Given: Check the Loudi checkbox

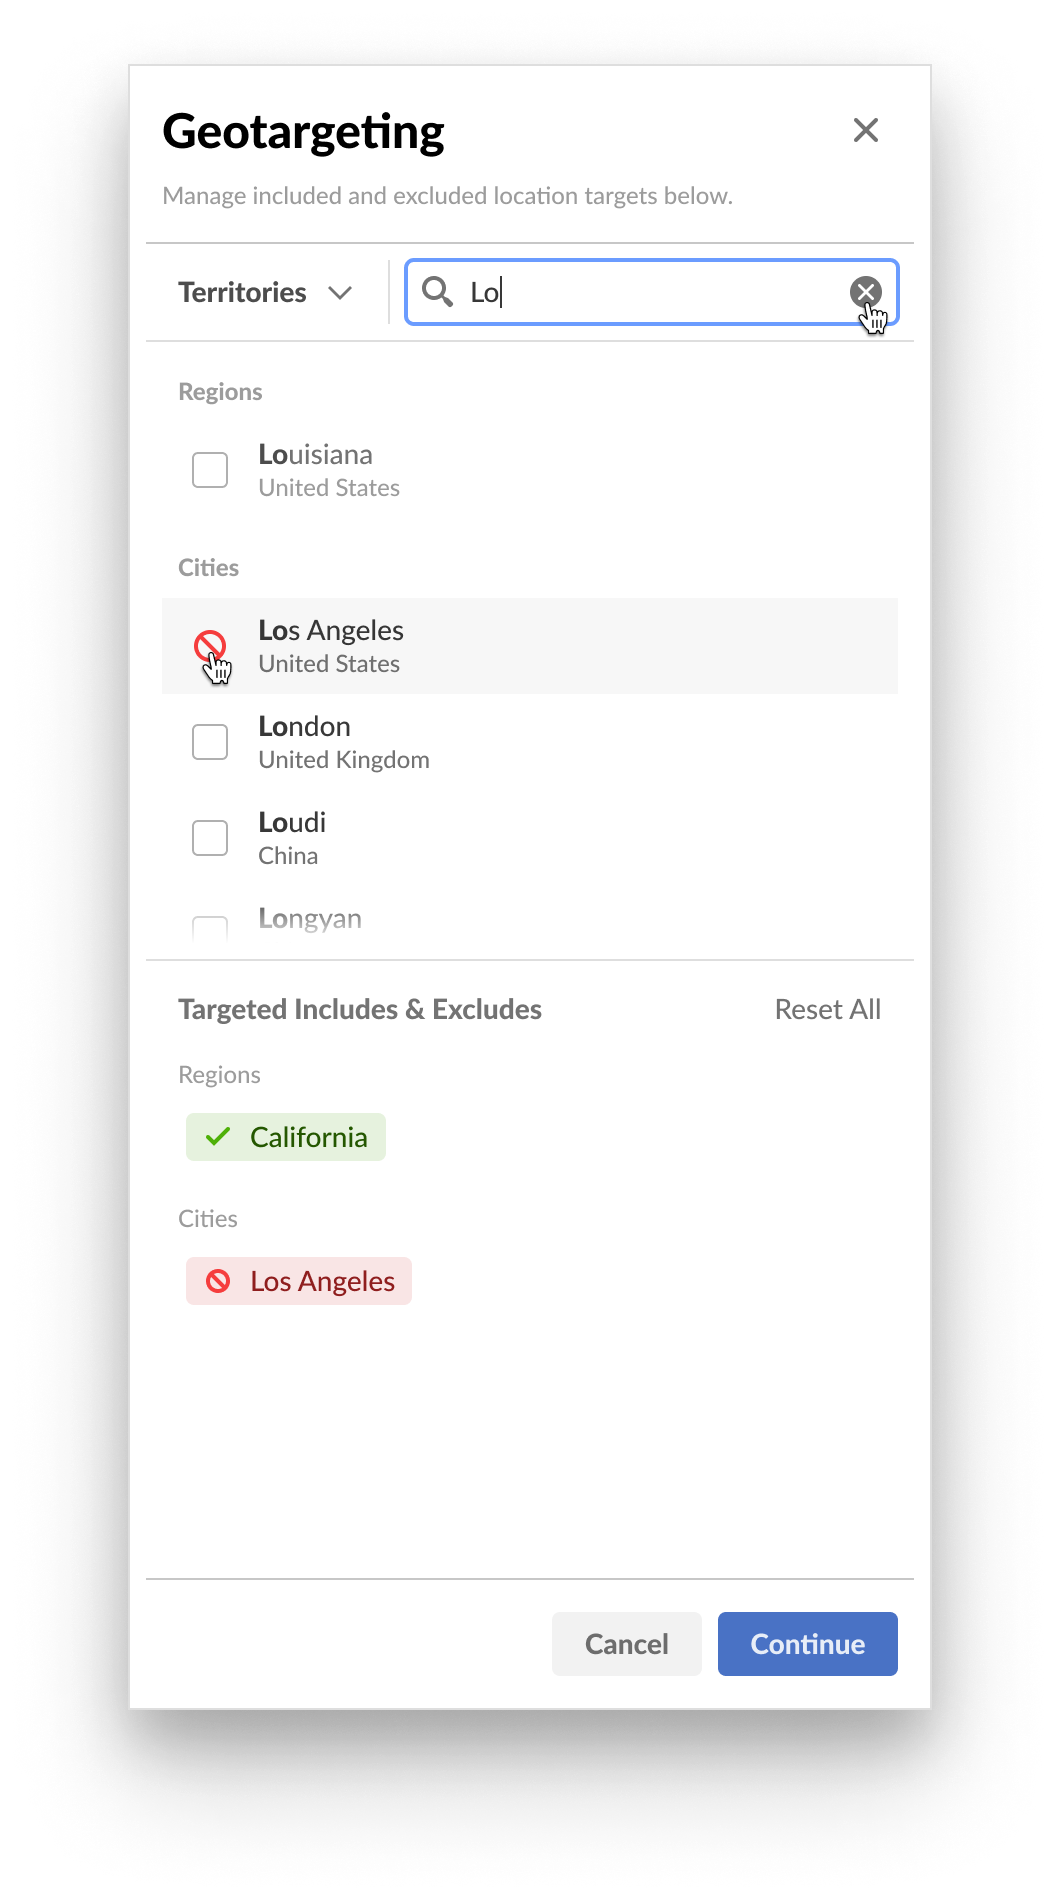Looking at the screenshot, I should point(210,838).
